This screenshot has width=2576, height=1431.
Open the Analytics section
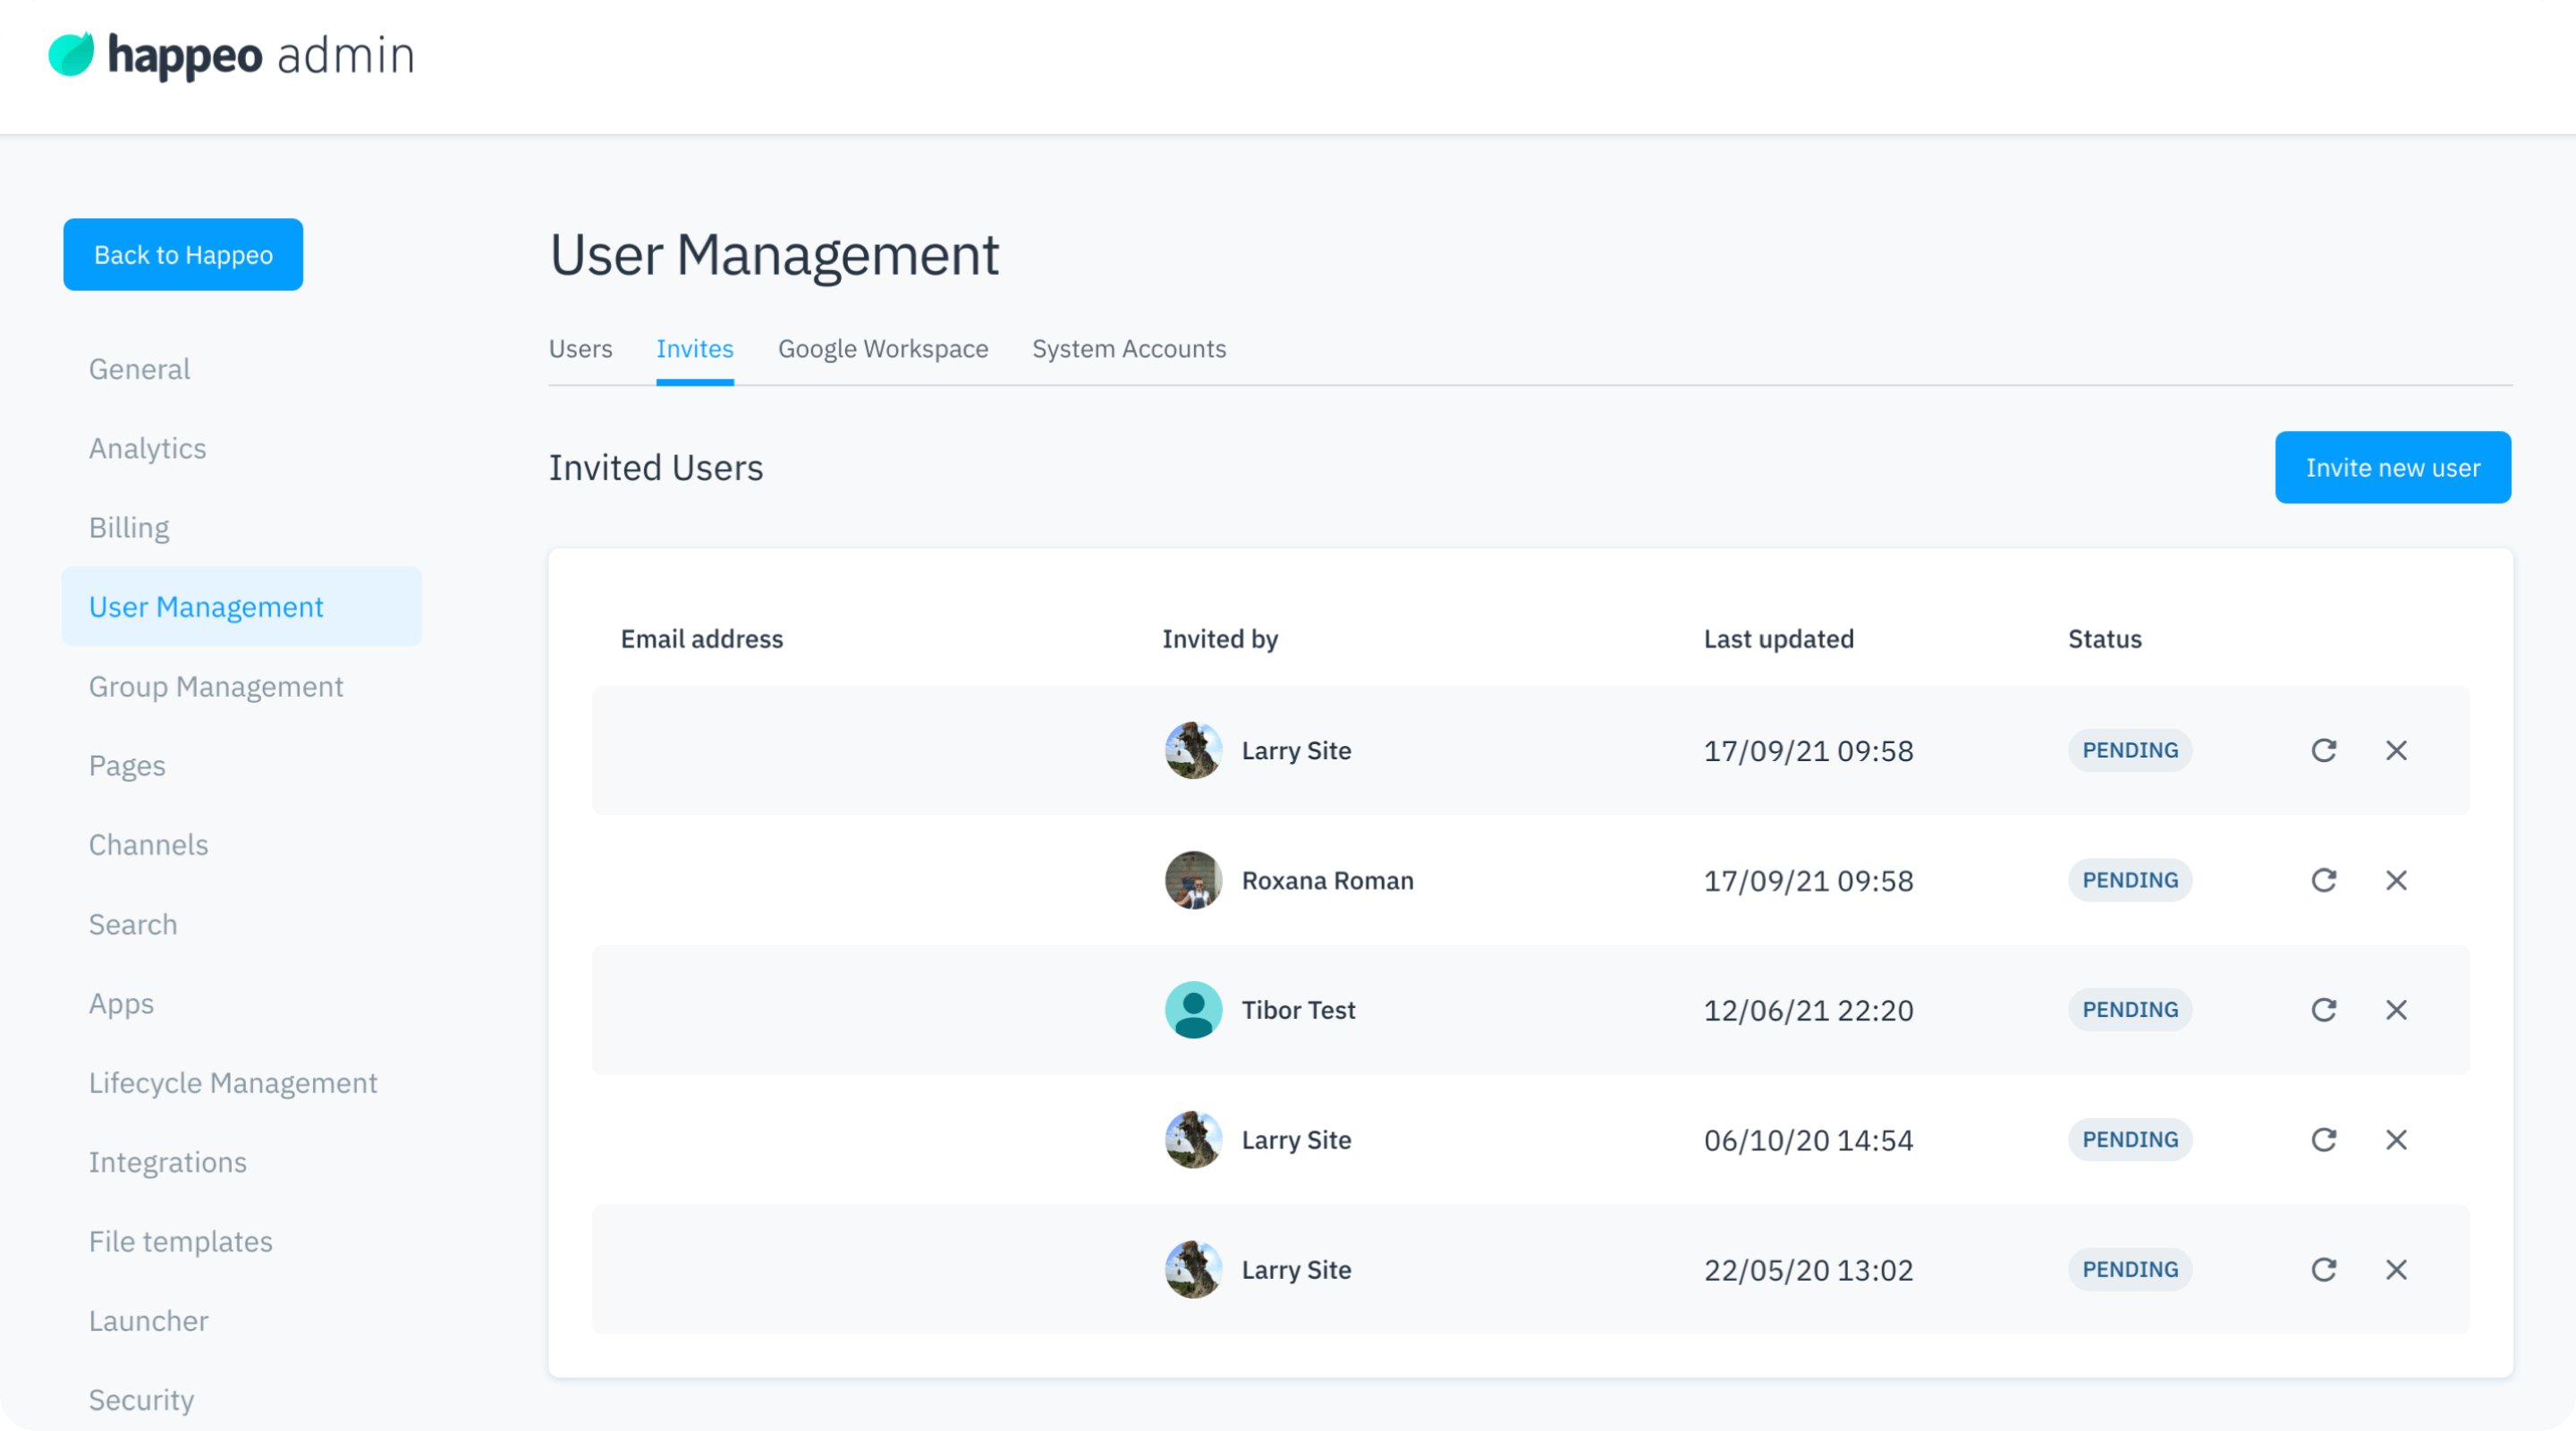click(x=147, y=448)
